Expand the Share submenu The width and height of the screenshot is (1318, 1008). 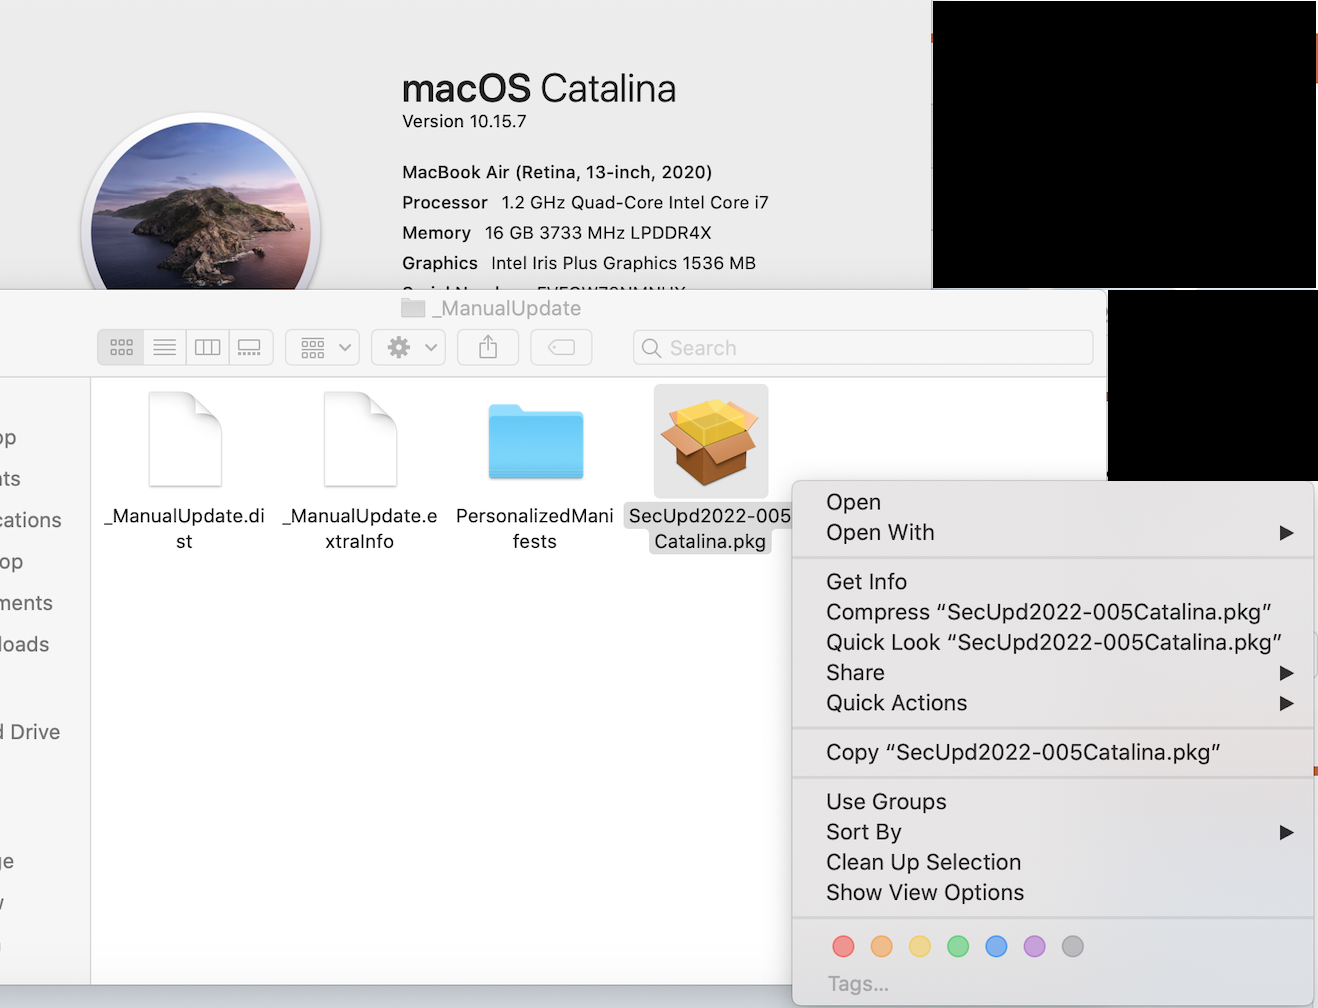click(x=1053, y=672)
